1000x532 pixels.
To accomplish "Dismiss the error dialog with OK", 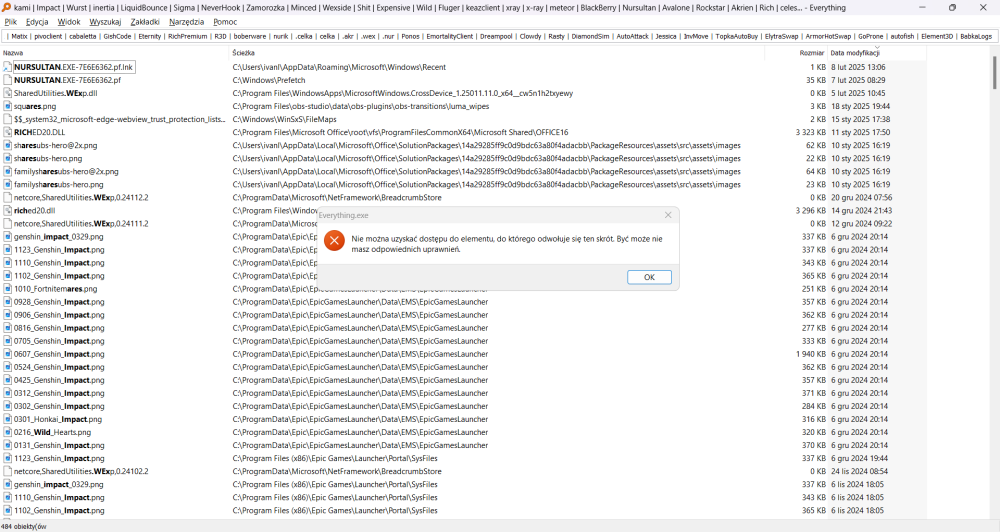I will tap(649, 277).
